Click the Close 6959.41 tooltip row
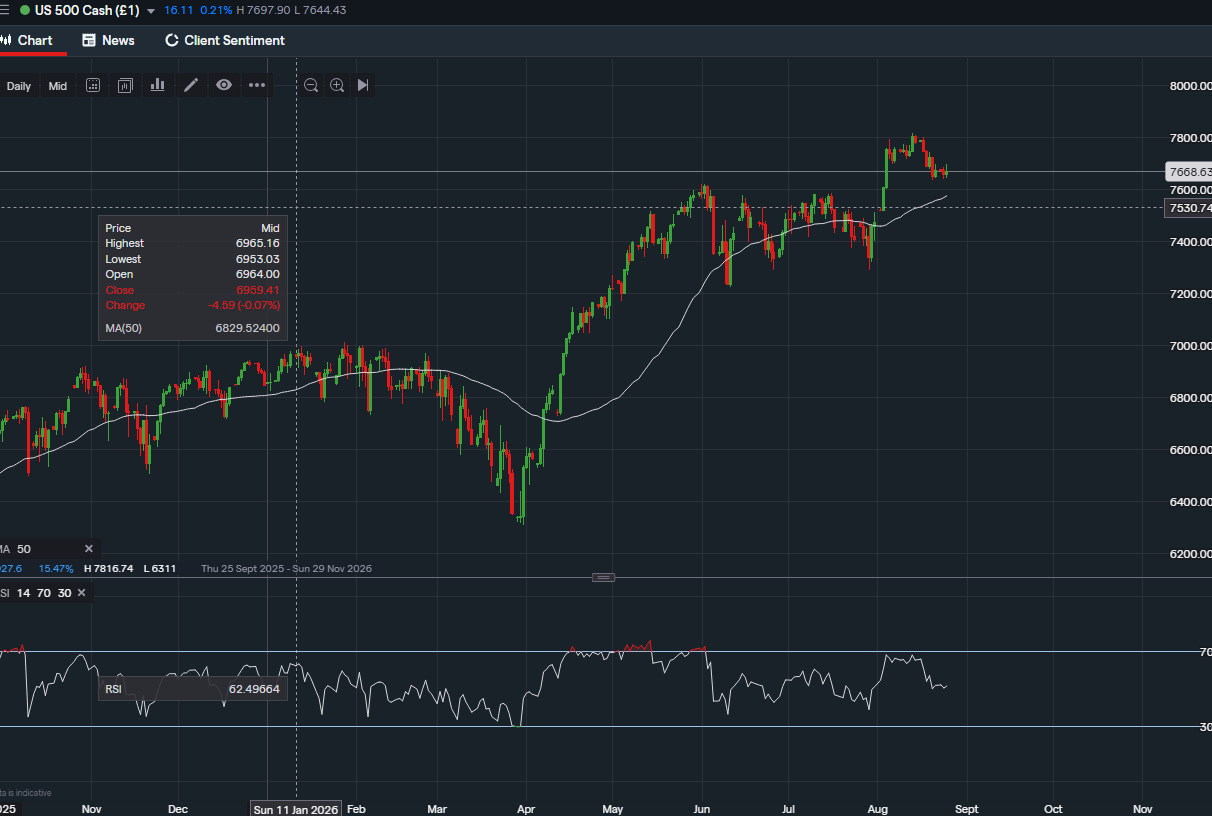 pos(192,290)
